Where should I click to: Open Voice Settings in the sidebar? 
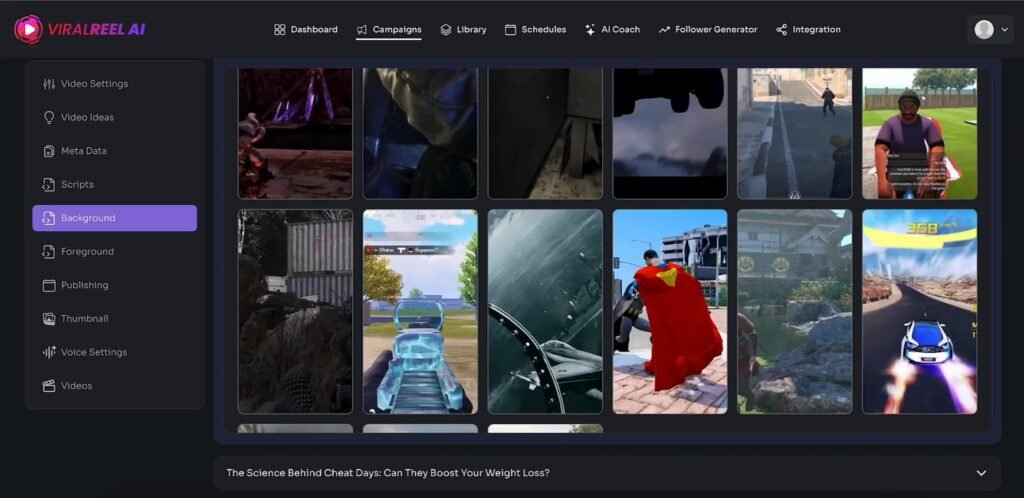click(x=114, y=352)
